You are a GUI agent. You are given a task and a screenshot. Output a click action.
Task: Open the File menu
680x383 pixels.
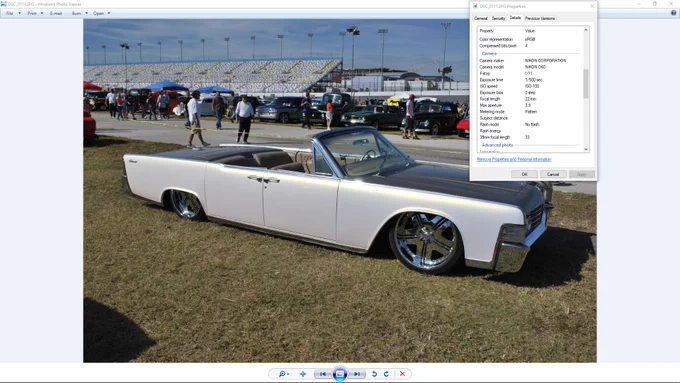(13, 13)
